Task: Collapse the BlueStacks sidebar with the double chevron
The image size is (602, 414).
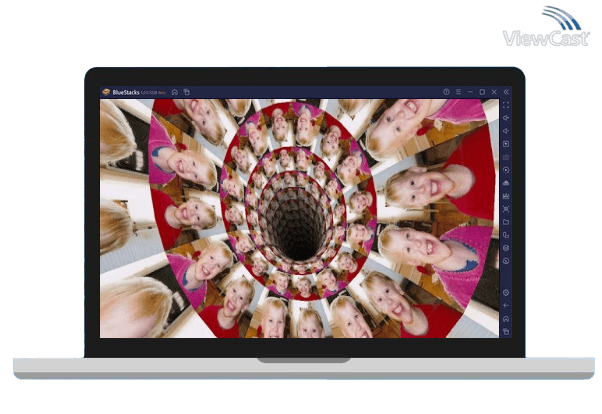Action: [x=506, y=92]
